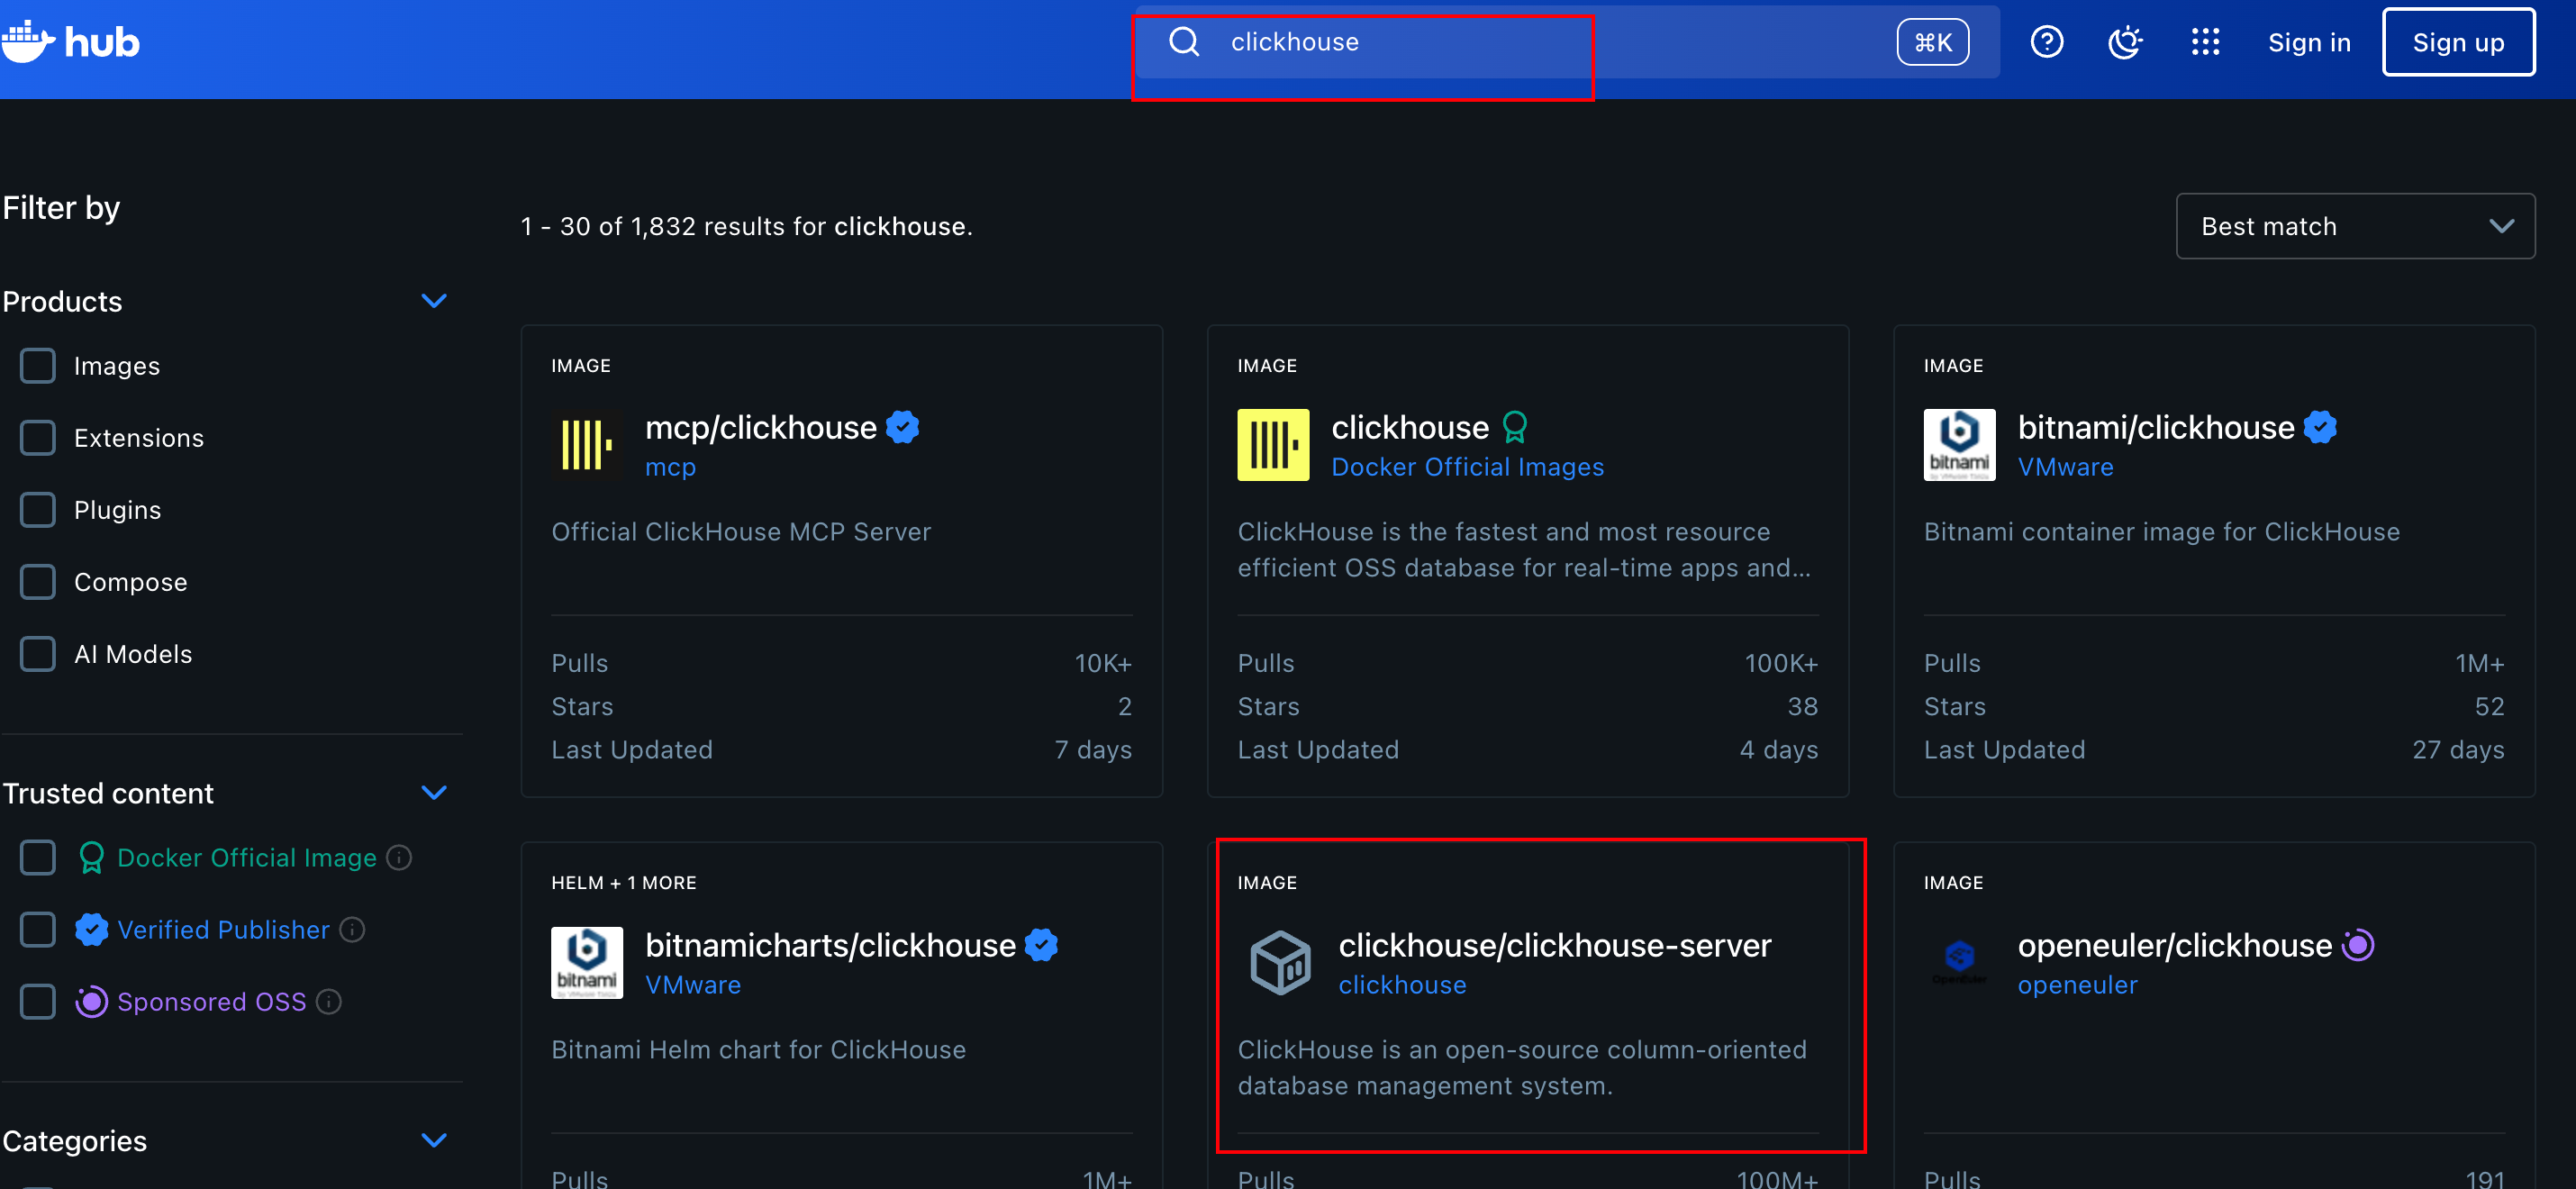Click 'Bitnami Helm chart for ClickHouse' description
The width and height of the screenshot is (2576, 1189).
click(x=758, y=1049)
